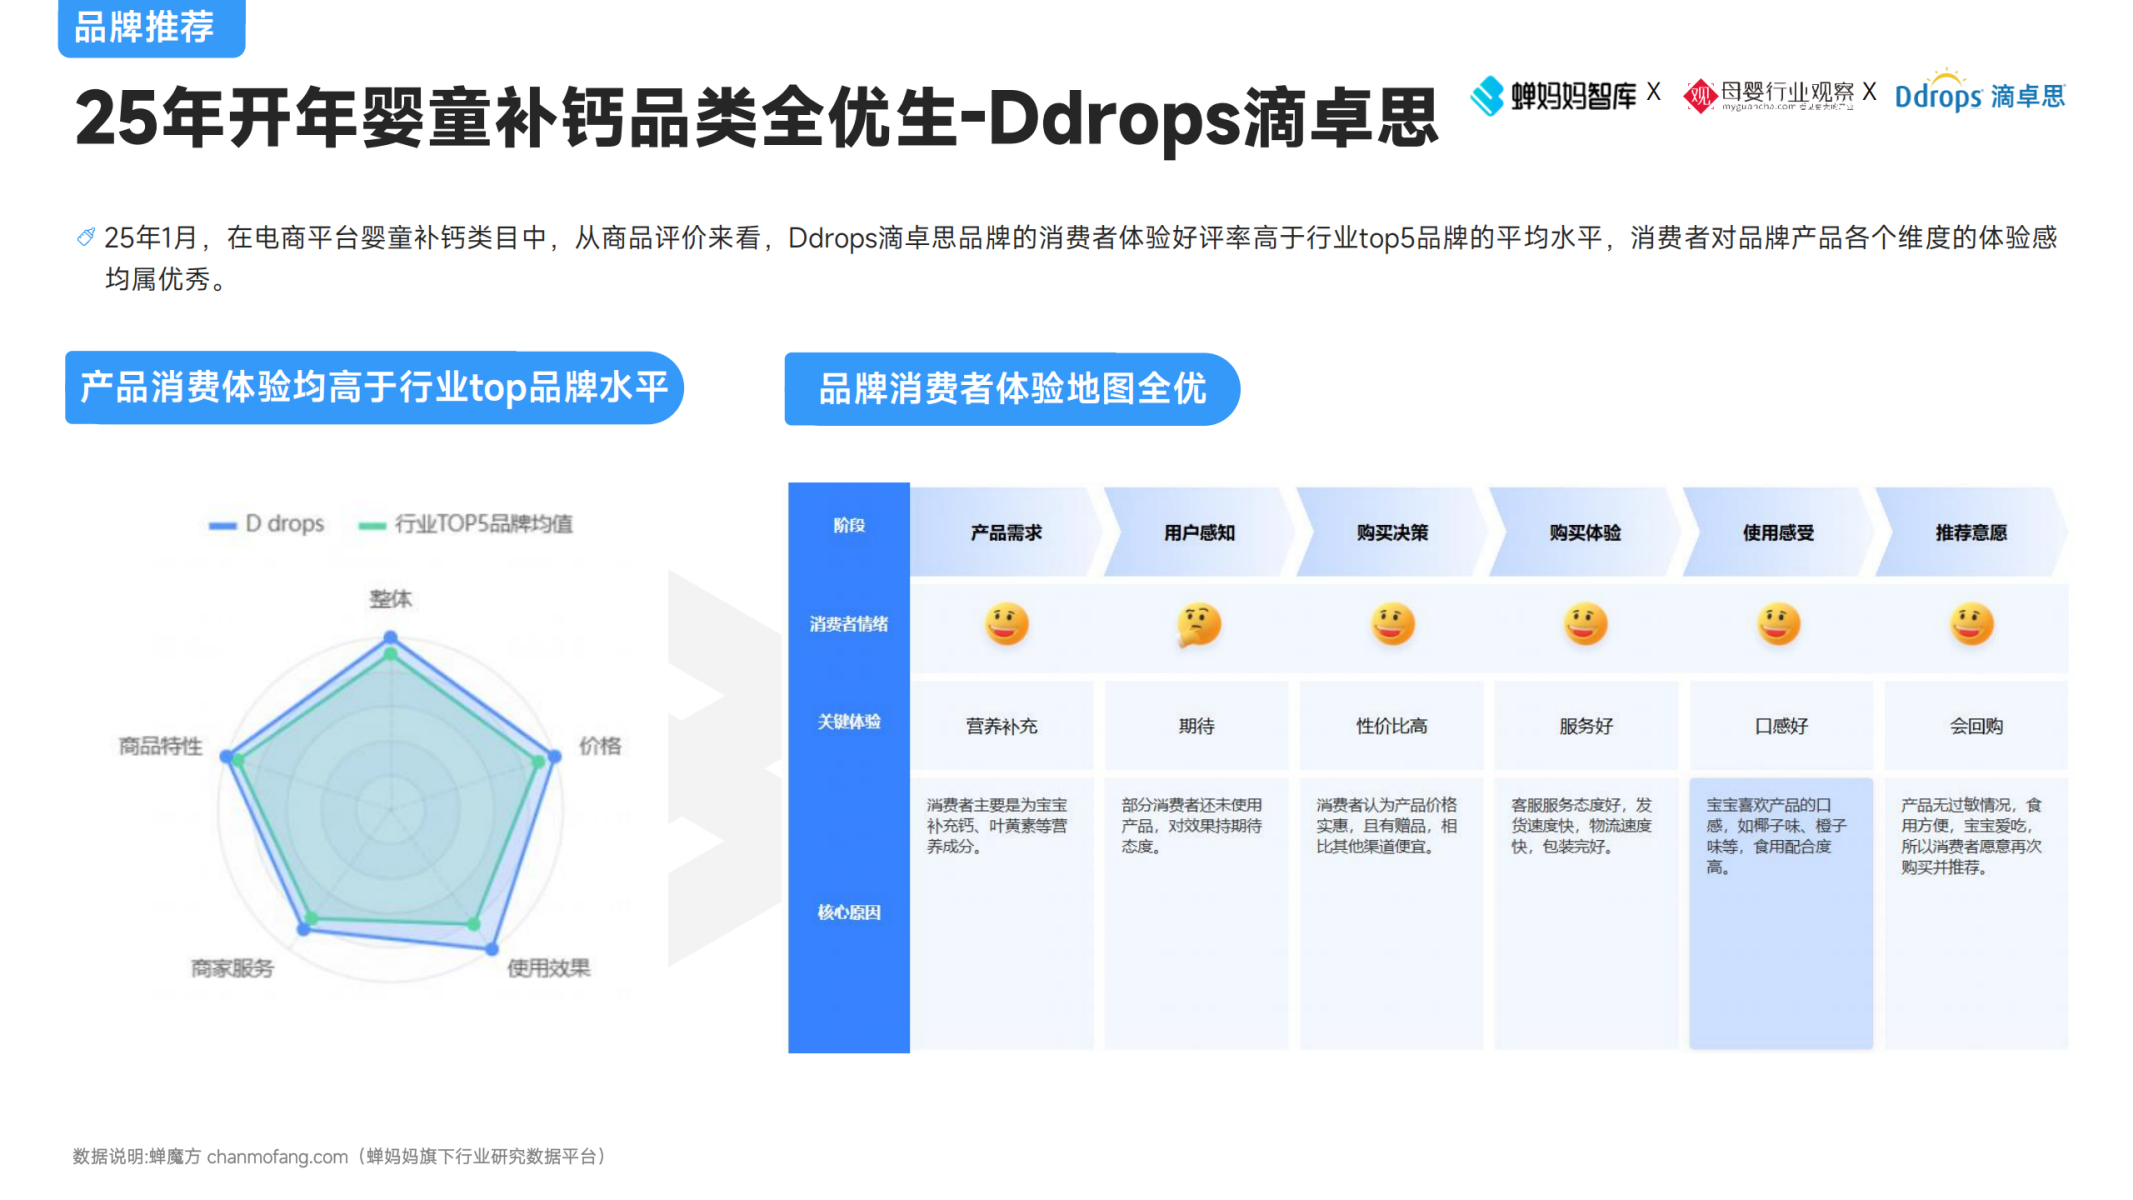Click the 阶段 row header
2133x1200 pixels.
click(x=849, y=526)
